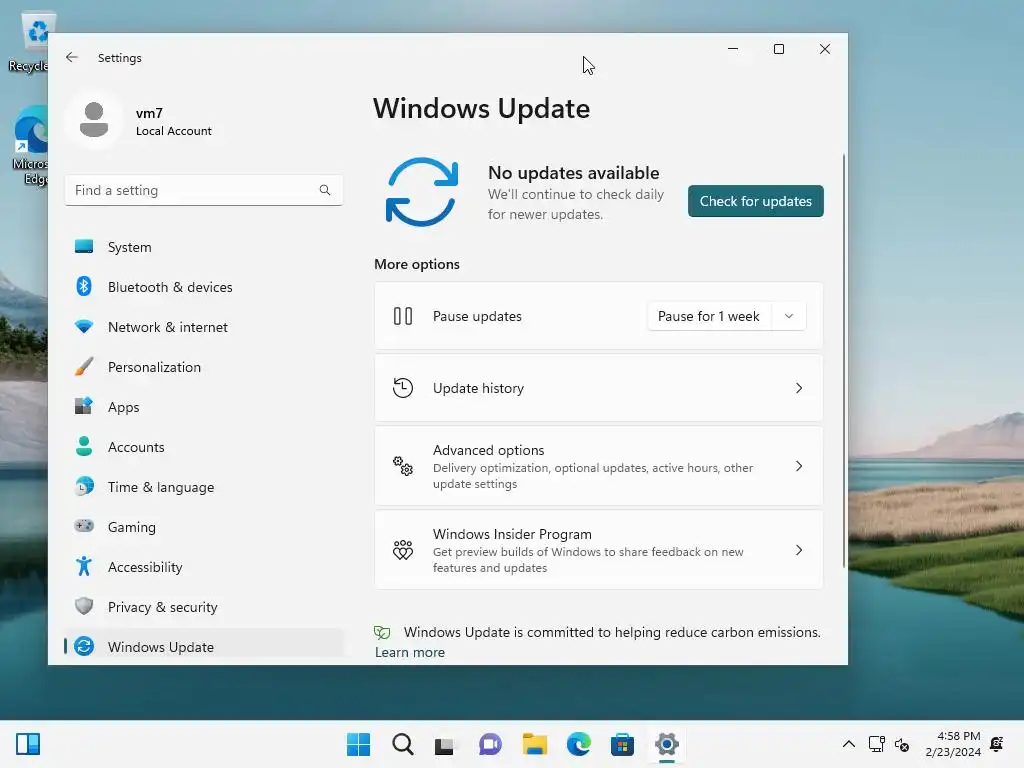Click the Update history clock icon

point(403,388)
